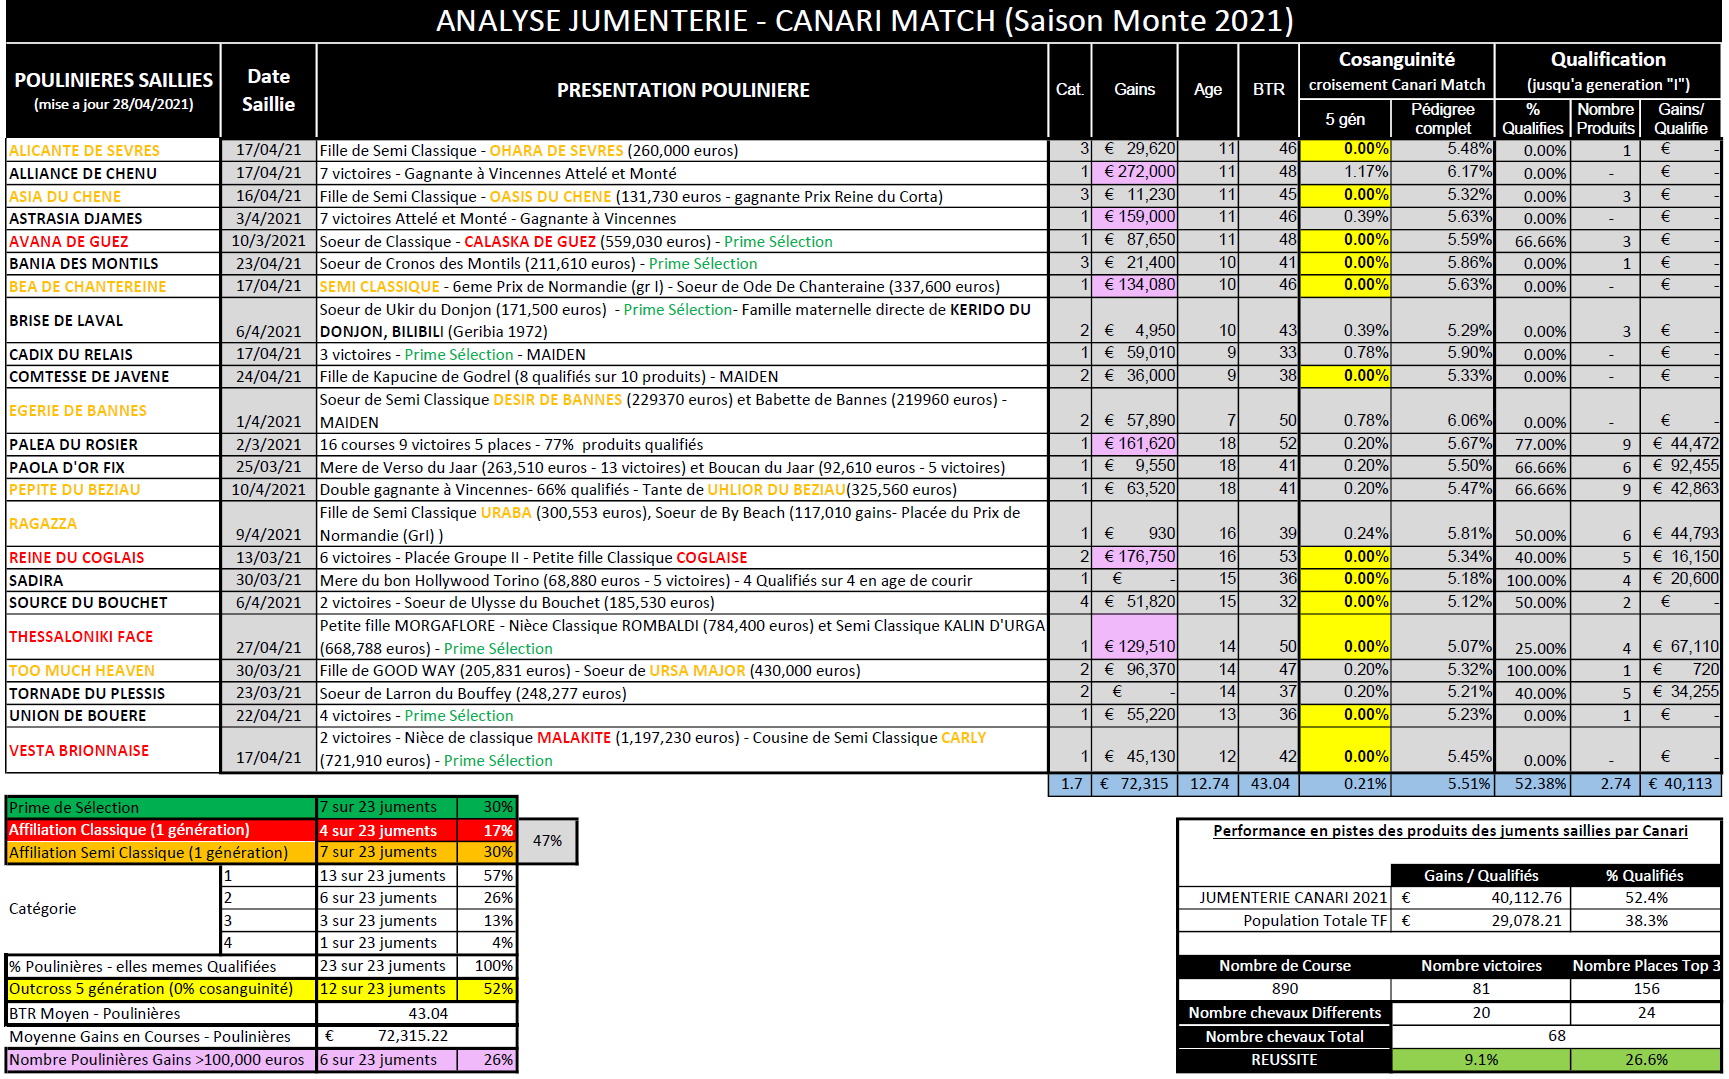Select the VESTA BRIONNAISE name cell
The height and width of the screenshot is (1079, 1729).
(x=113, y=750)
